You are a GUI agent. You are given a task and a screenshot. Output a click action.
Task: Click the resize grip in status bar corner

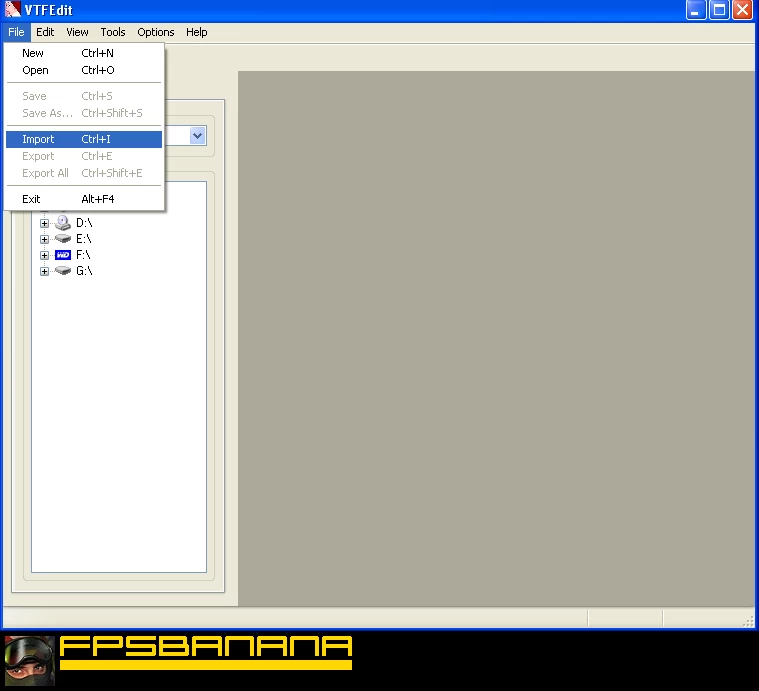(749, 622)
